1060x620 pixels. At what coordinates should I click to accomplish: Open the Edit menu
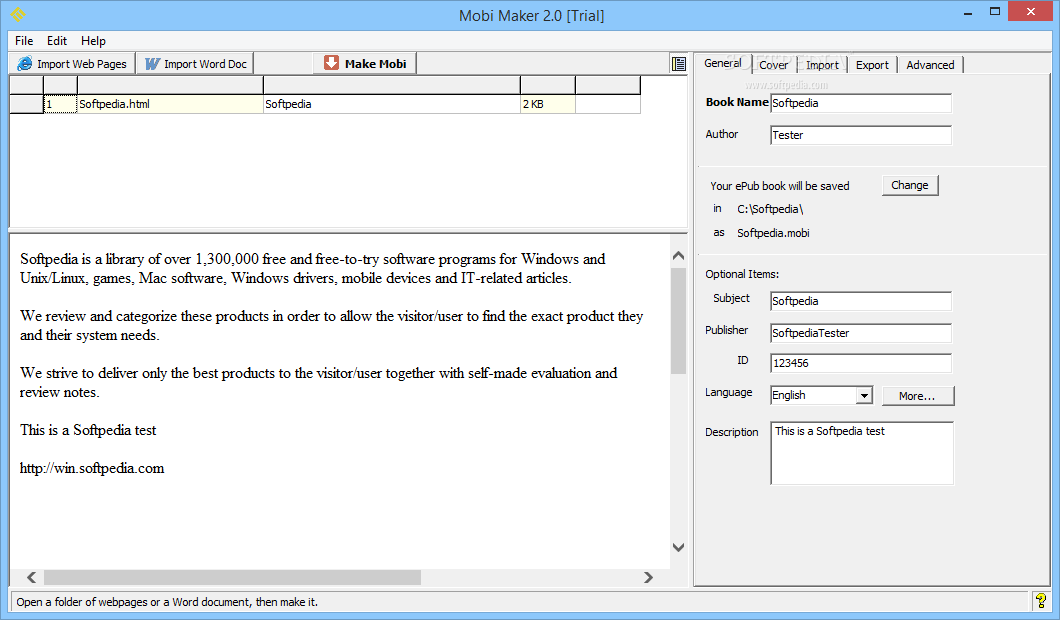click(x=57, y=41)
